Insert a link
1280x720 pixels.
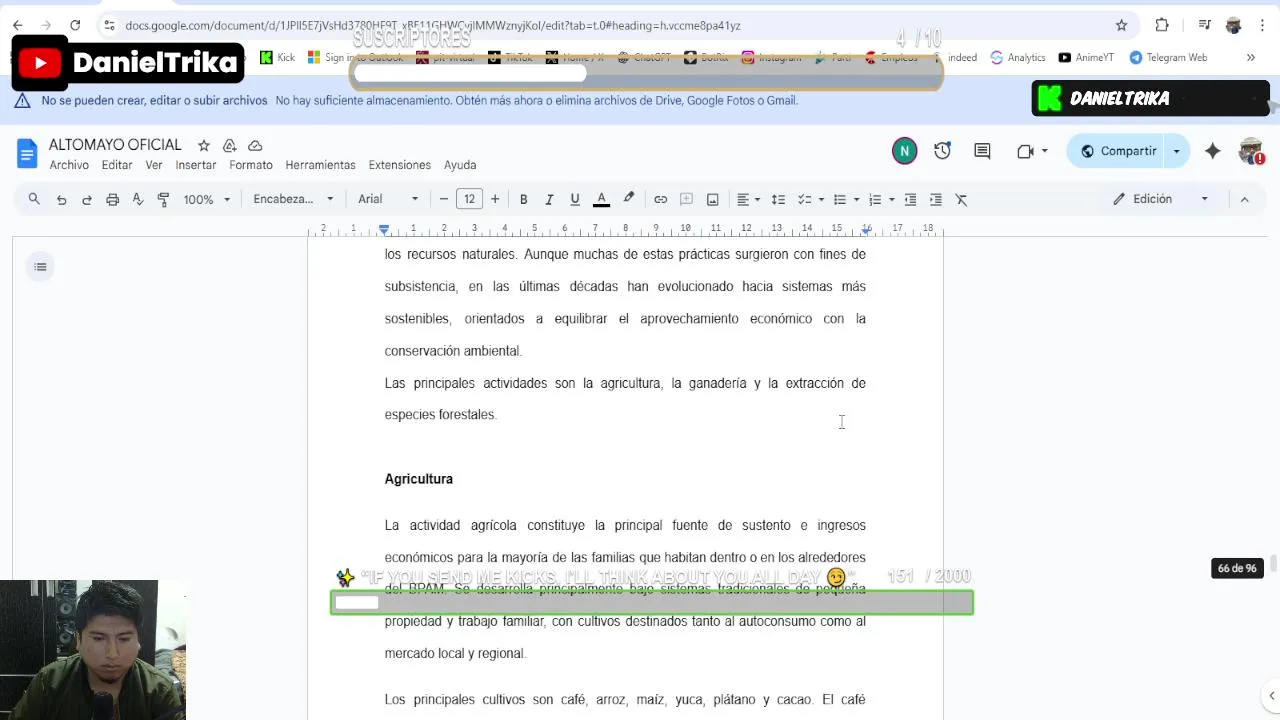(661, 199)
